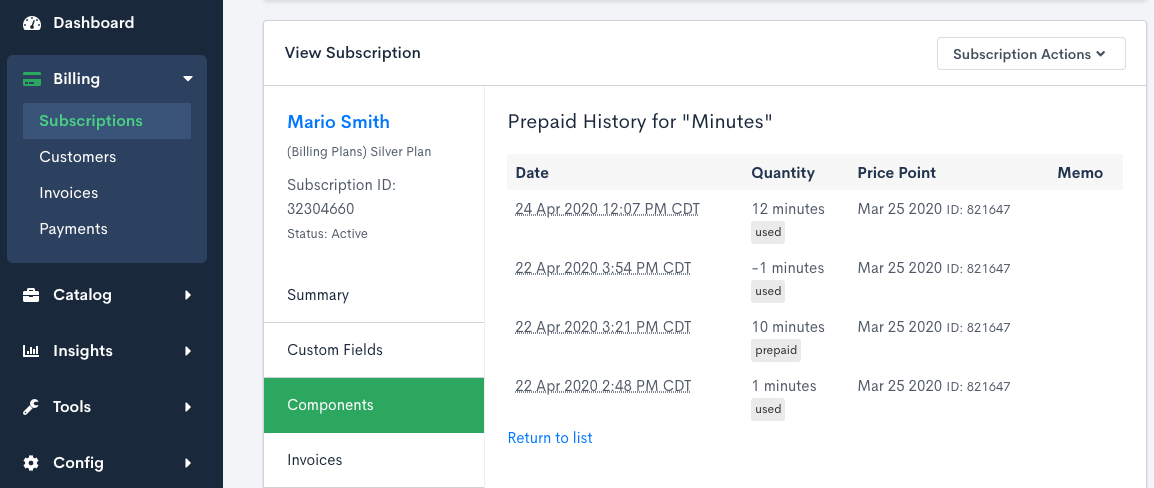Click the Status: Active text
Viewport: 1154px width, 488px height.
point(328,234)
